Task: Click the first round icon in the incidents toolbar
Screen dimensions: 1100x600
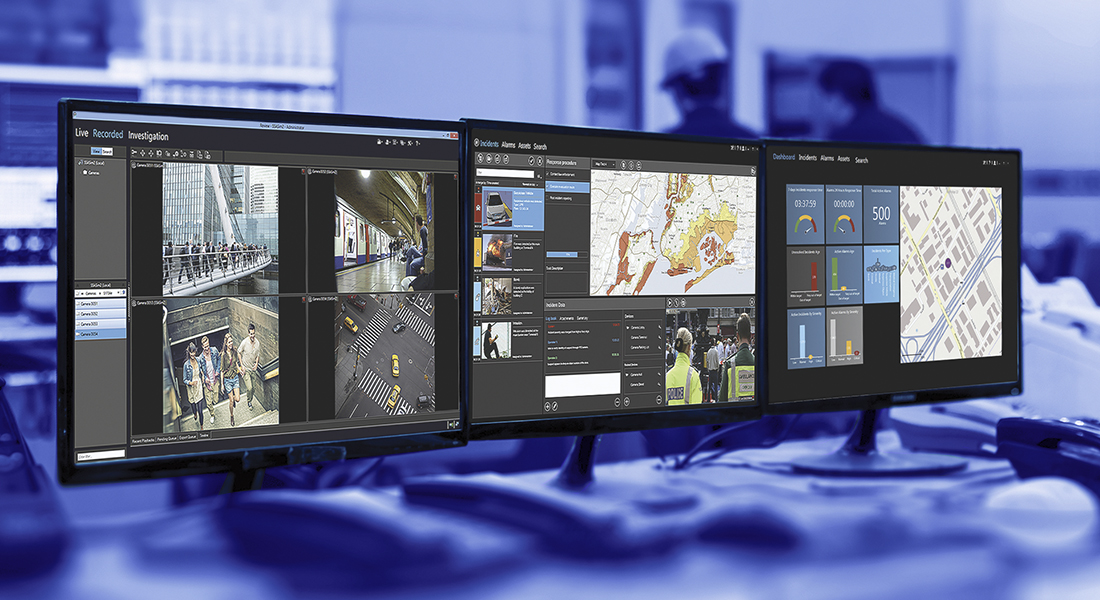Action: click(x=479, y=158)
